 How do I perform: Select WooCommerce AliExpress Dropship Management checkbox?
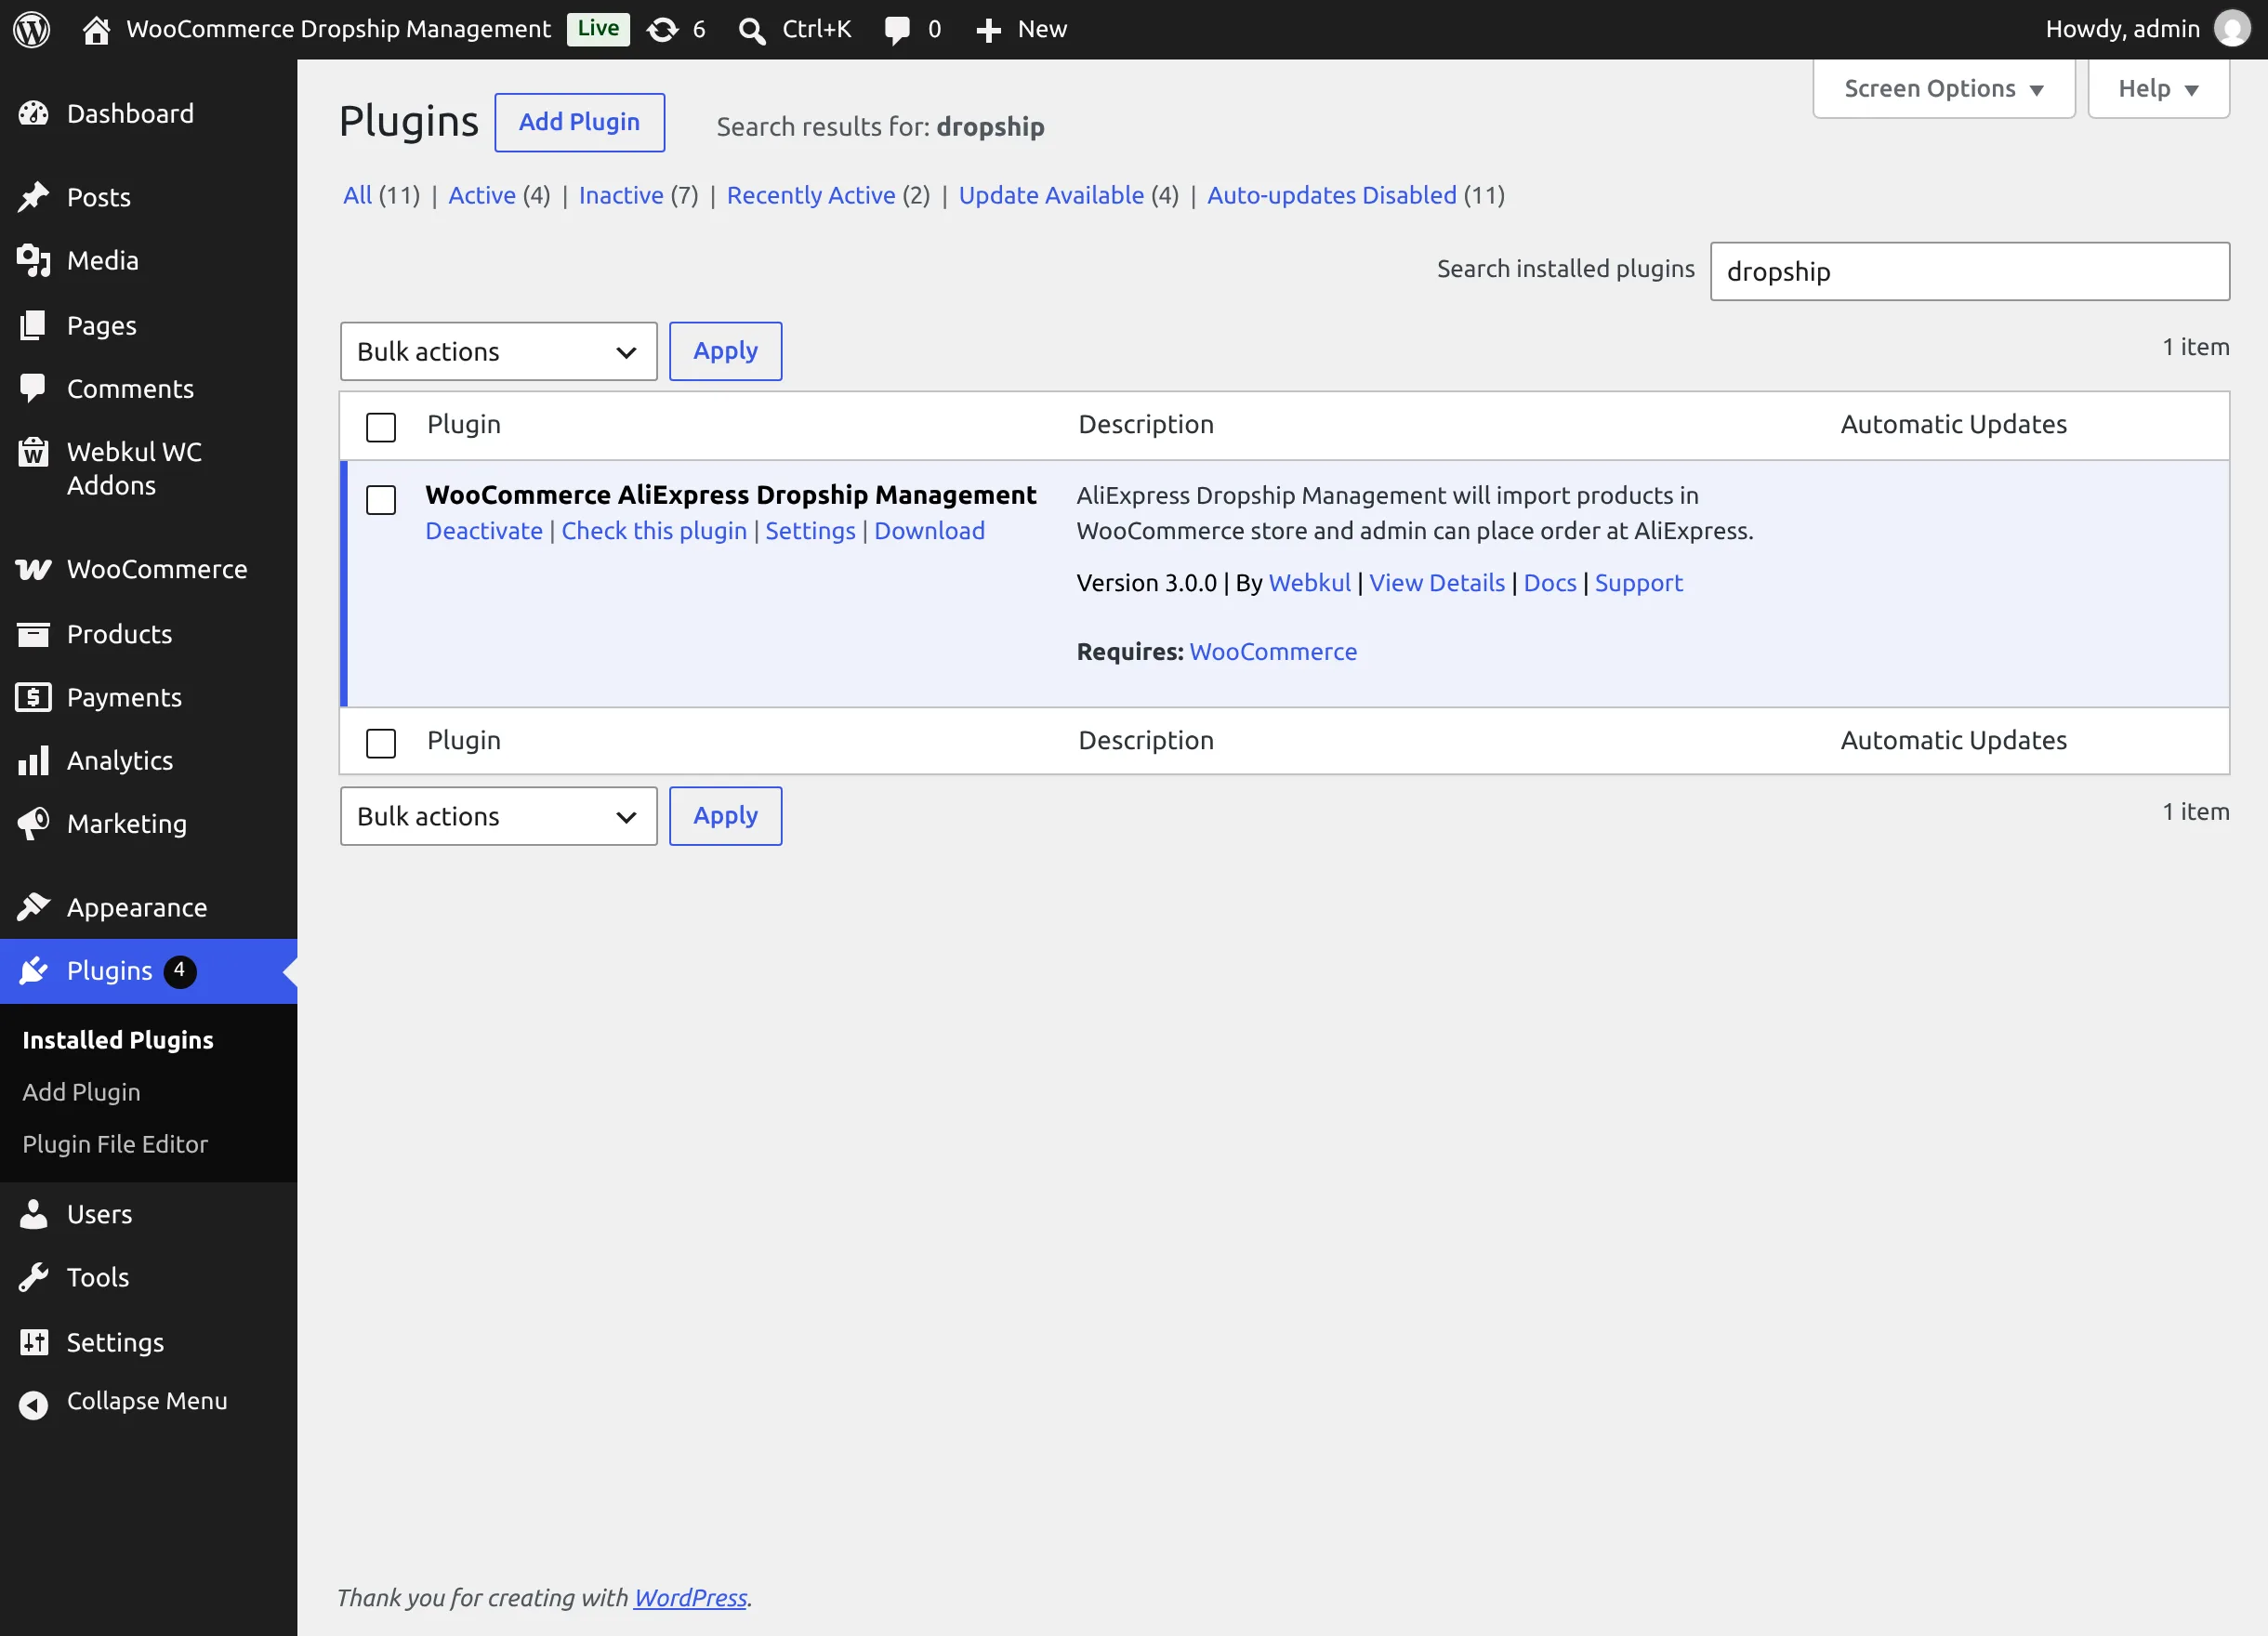click(381, 500)
